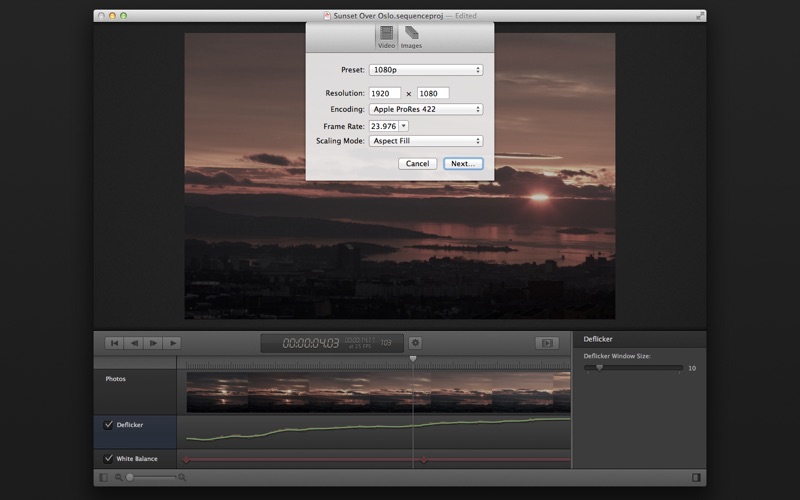Open the Scaling Mode Aspect Fill dropdown

click(426, 142)
